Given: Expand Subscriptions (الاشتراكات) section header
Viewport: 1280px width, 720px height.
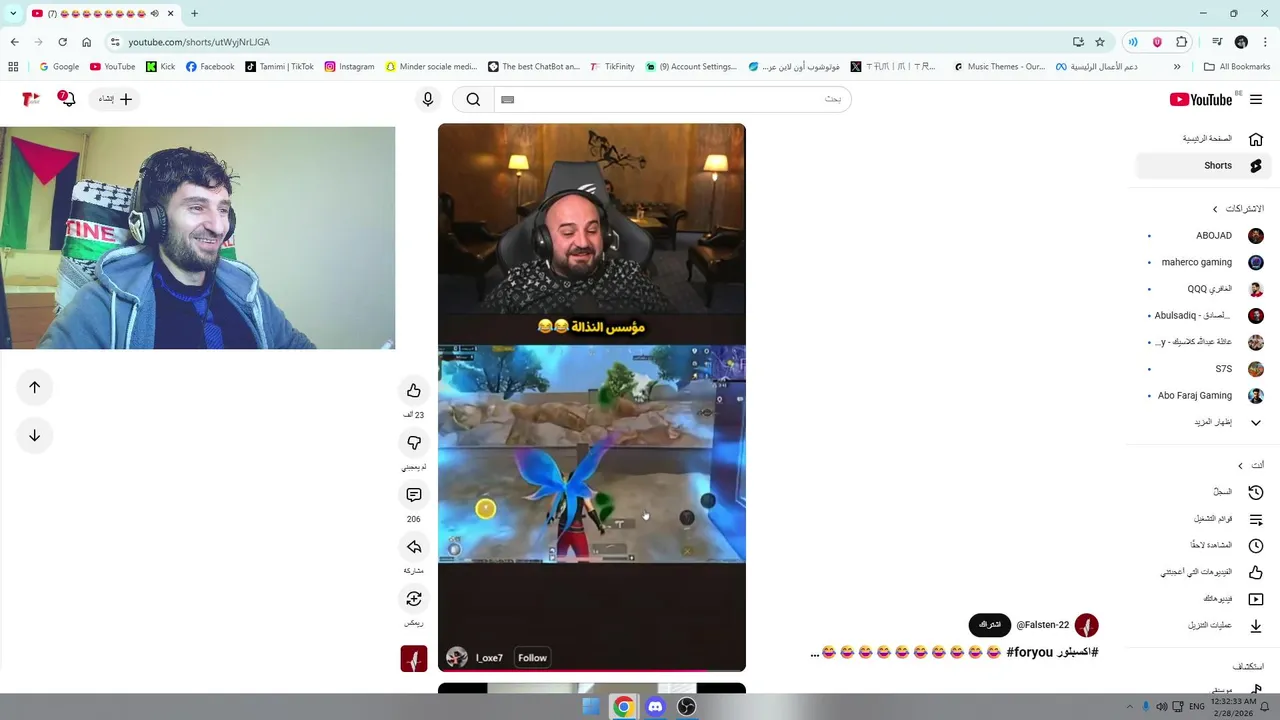Looking at the screenshot, I should coord(1237,209).
